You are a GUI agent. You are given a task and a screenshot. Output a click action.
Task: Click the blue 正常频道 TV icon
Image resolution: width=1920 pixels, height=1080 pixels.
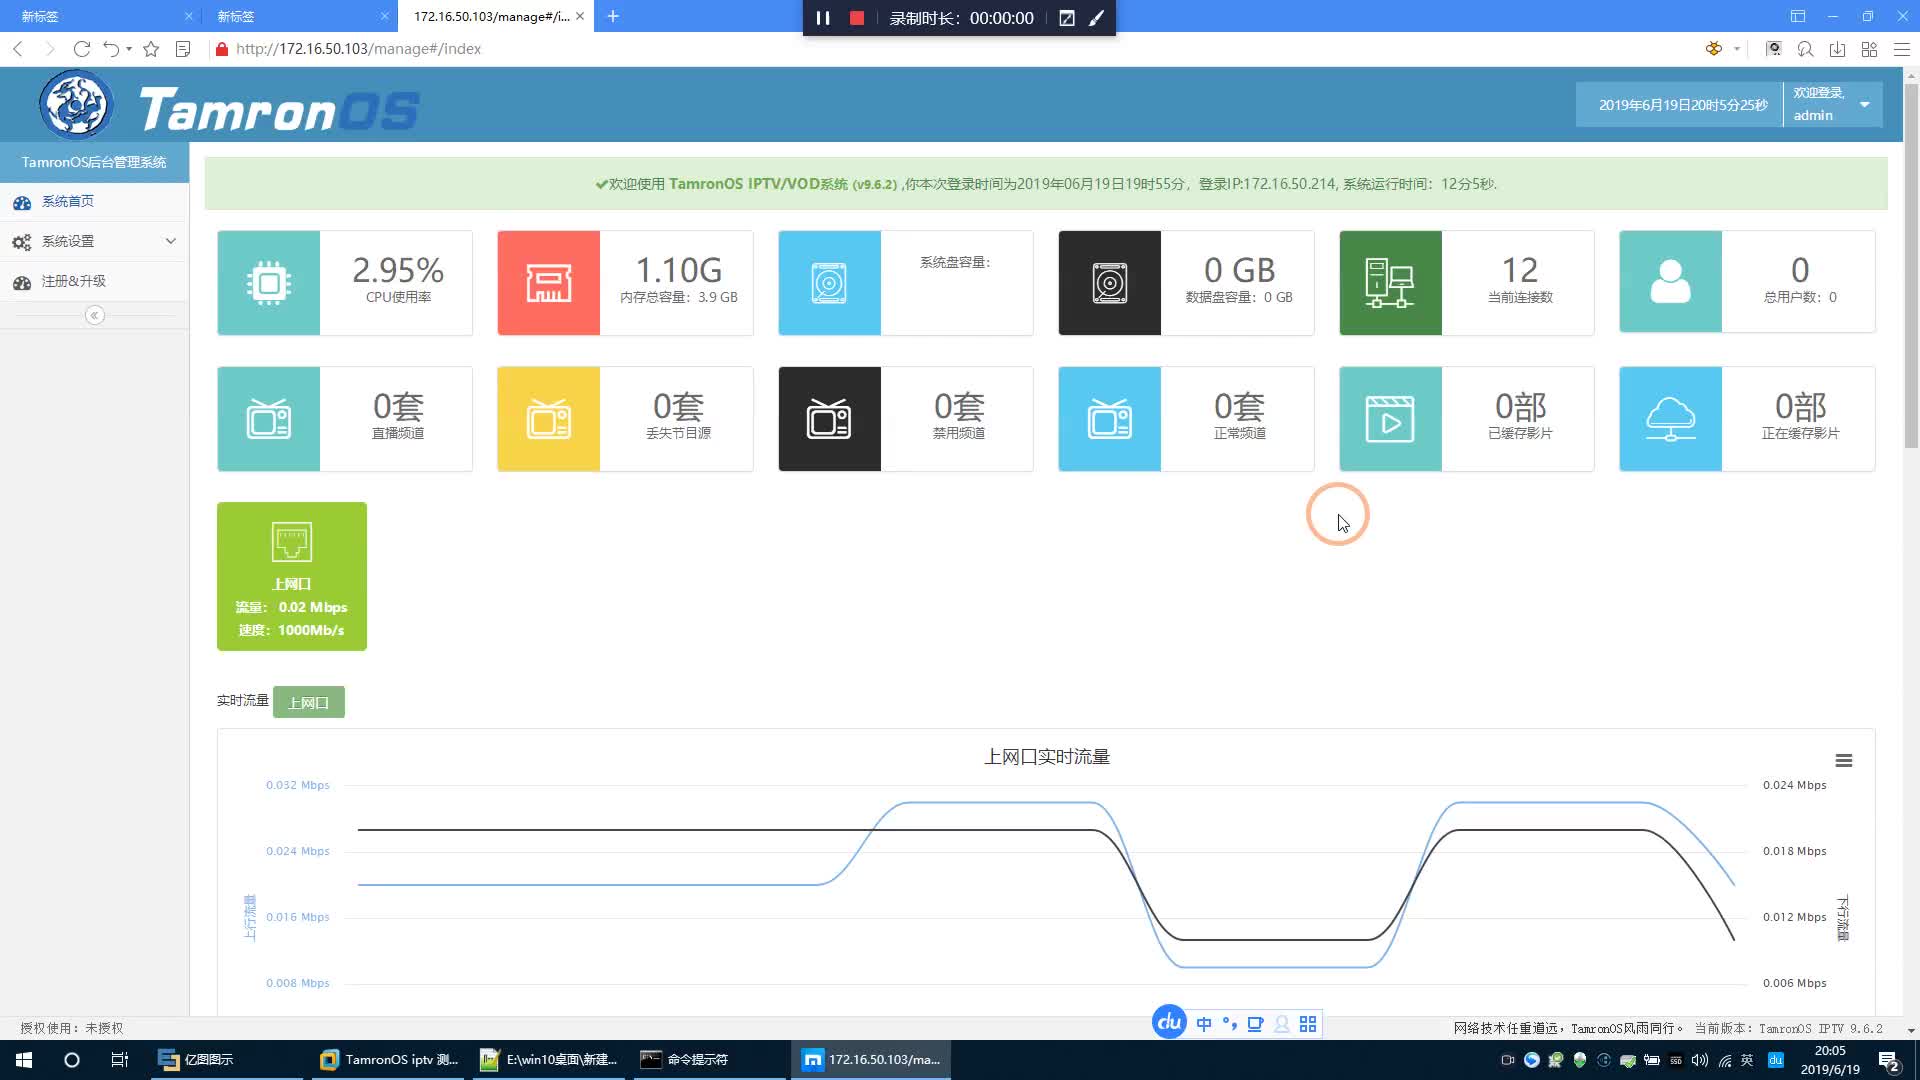coord(1109,419)
